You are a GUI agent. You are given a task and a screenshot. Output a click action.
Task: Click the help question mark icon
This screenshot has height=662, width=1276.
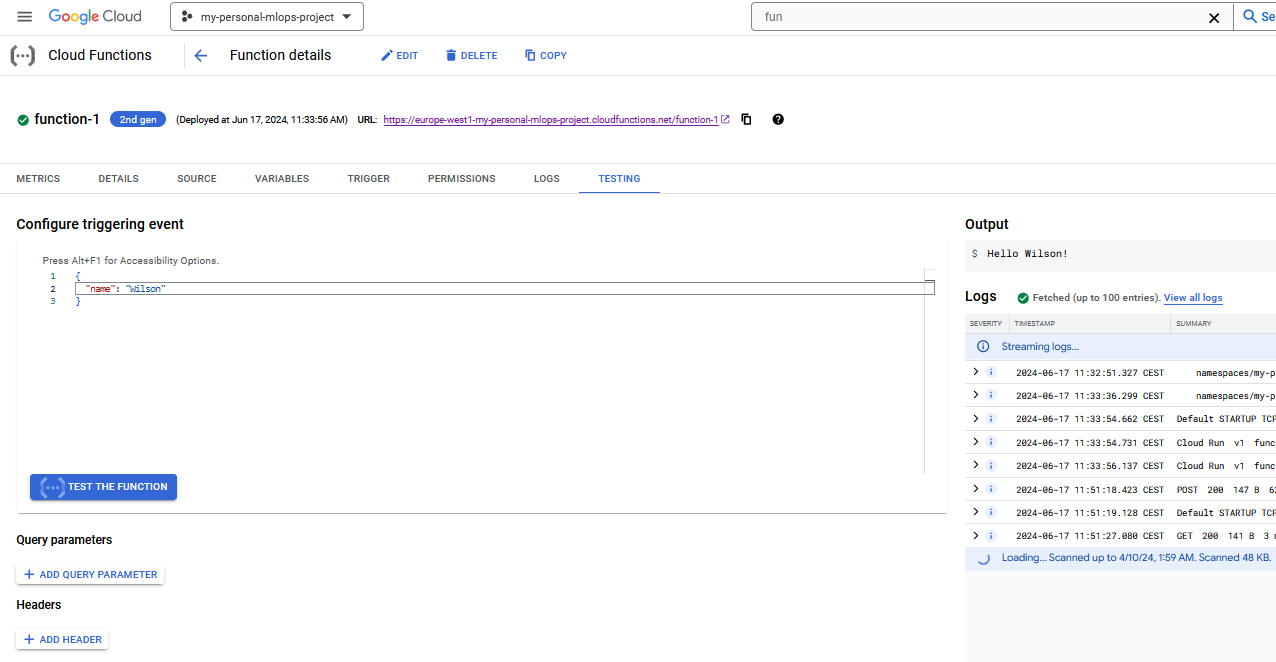click(778, 119)
